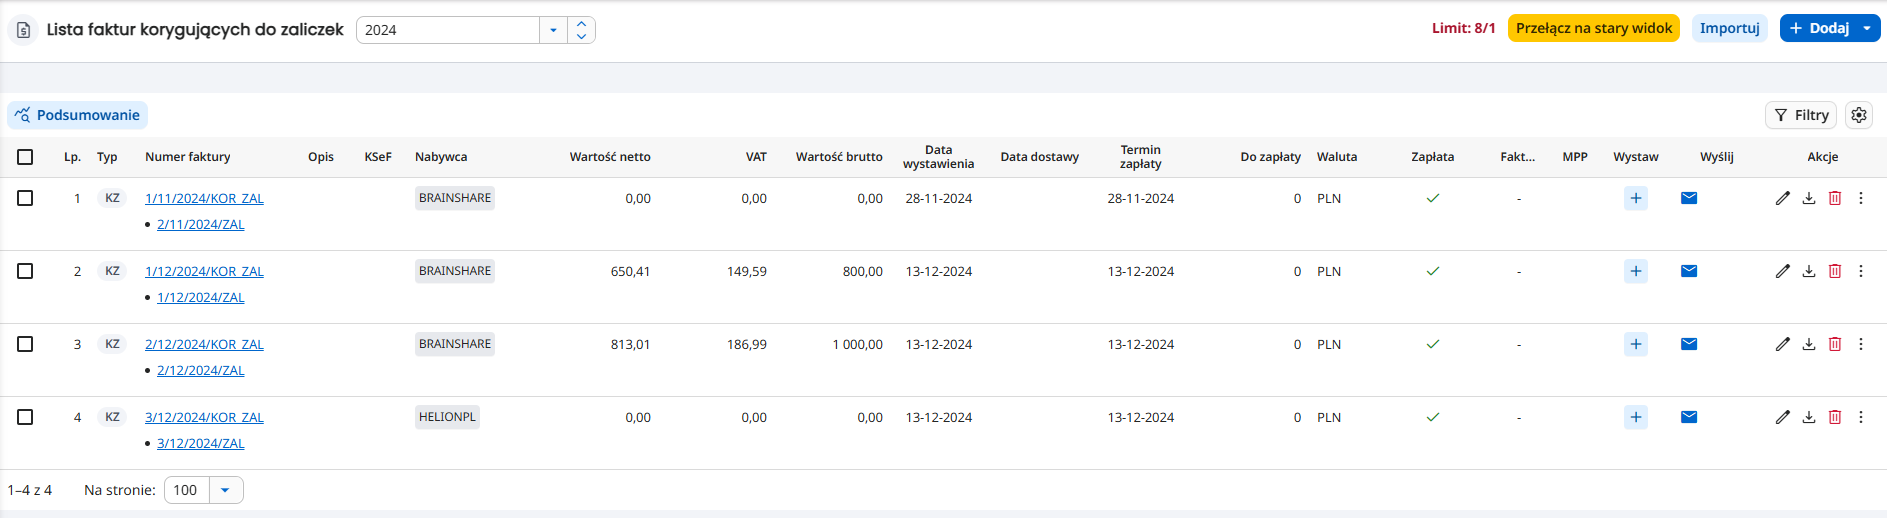1887x518 pixels.
Task: Click the Podsumowanie summary button
Action: pyautogui.click(x=78, y=115)
